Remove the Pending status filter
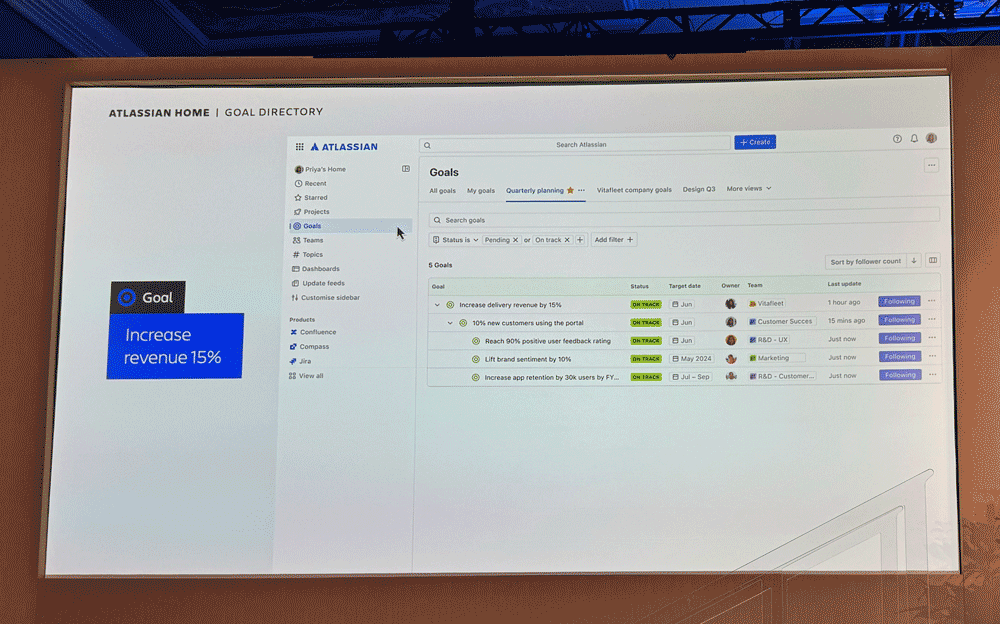The image size is (1000, 624). point(515,240)
